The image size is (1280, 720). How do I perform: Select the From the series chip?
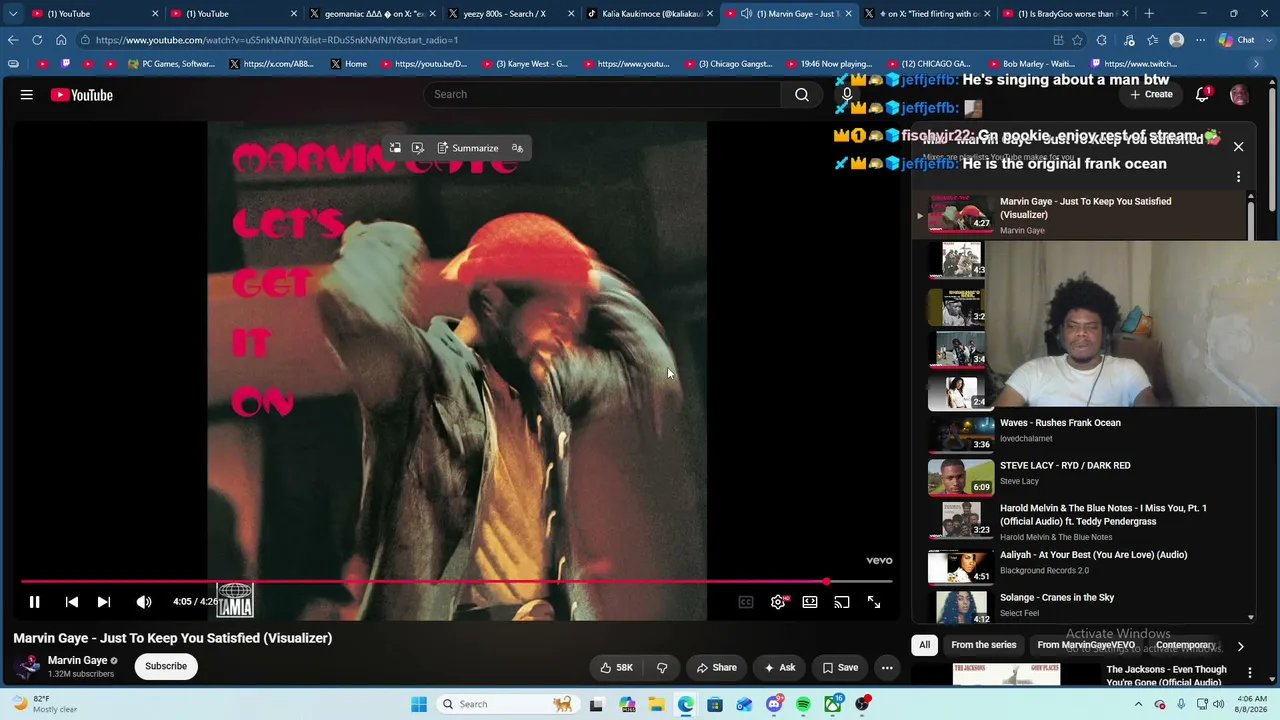tap(983, 645)
